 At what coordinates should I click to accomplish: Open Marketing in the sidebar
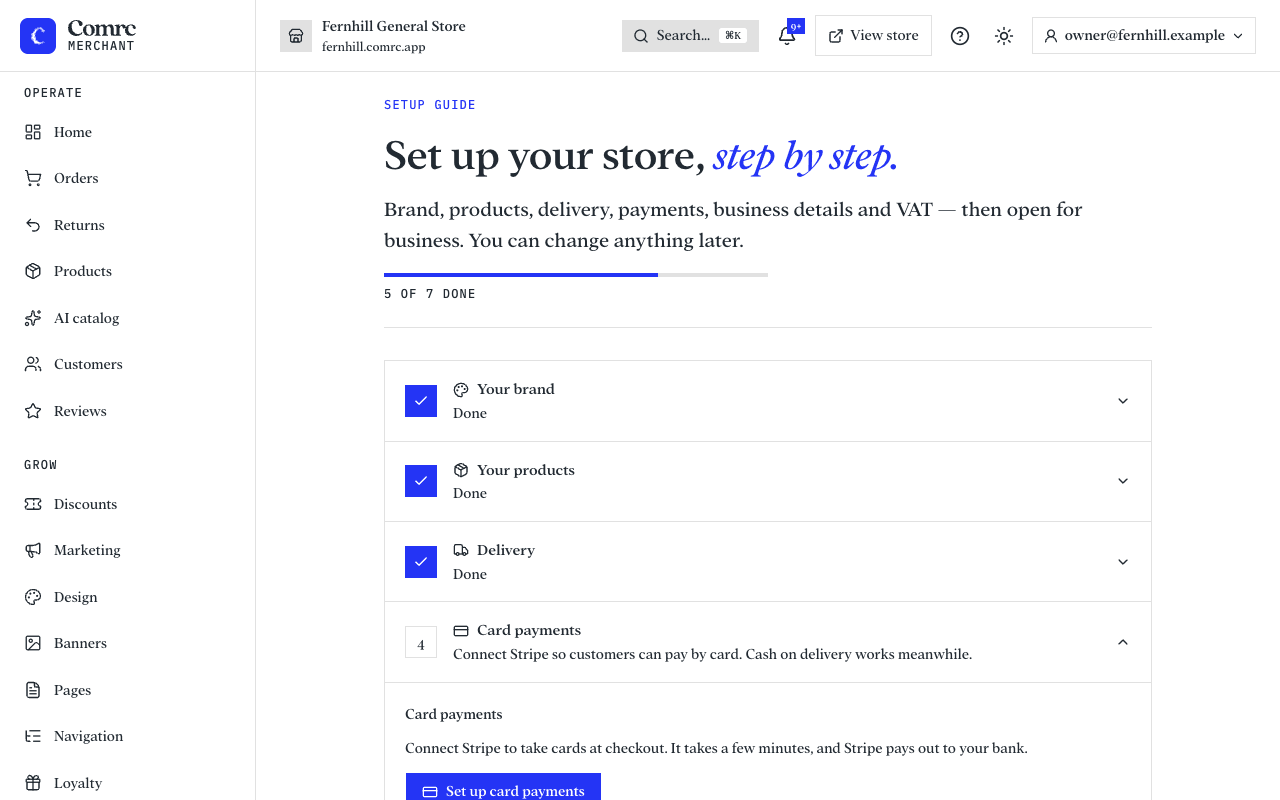click(x=128, y=550)
